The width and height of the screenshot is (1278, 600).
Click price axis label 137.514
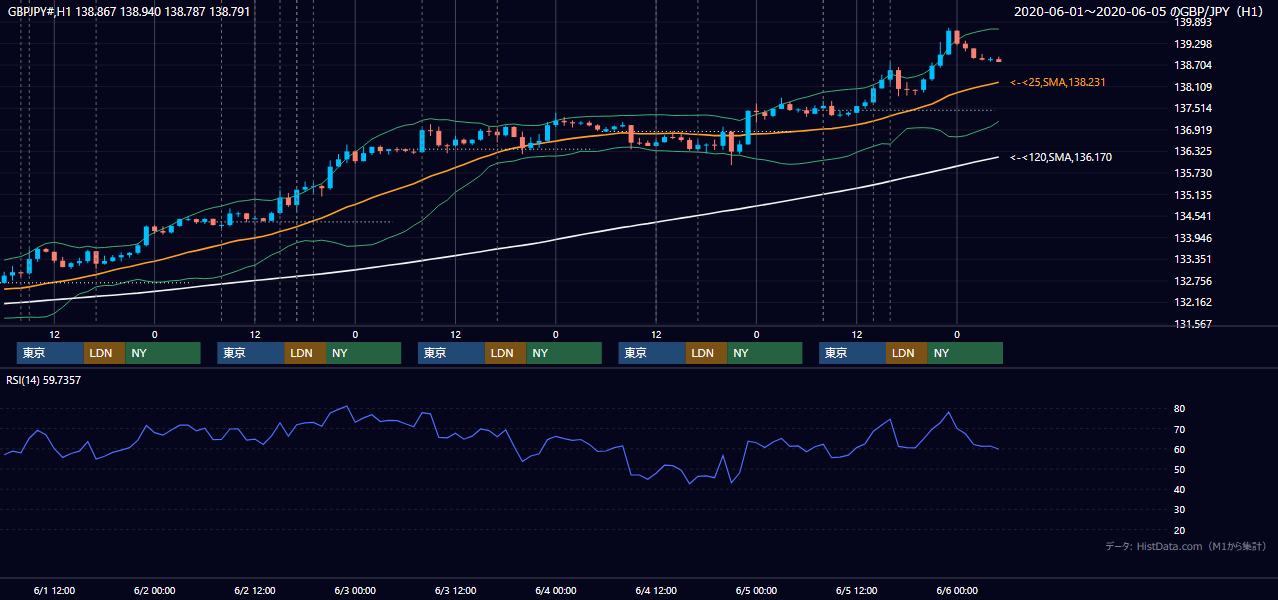point(1193,108)
